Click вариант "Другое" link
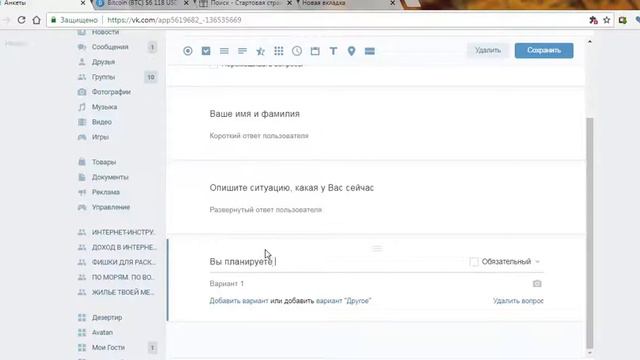The height and width of the screenshot is (360, 640). 344,301
